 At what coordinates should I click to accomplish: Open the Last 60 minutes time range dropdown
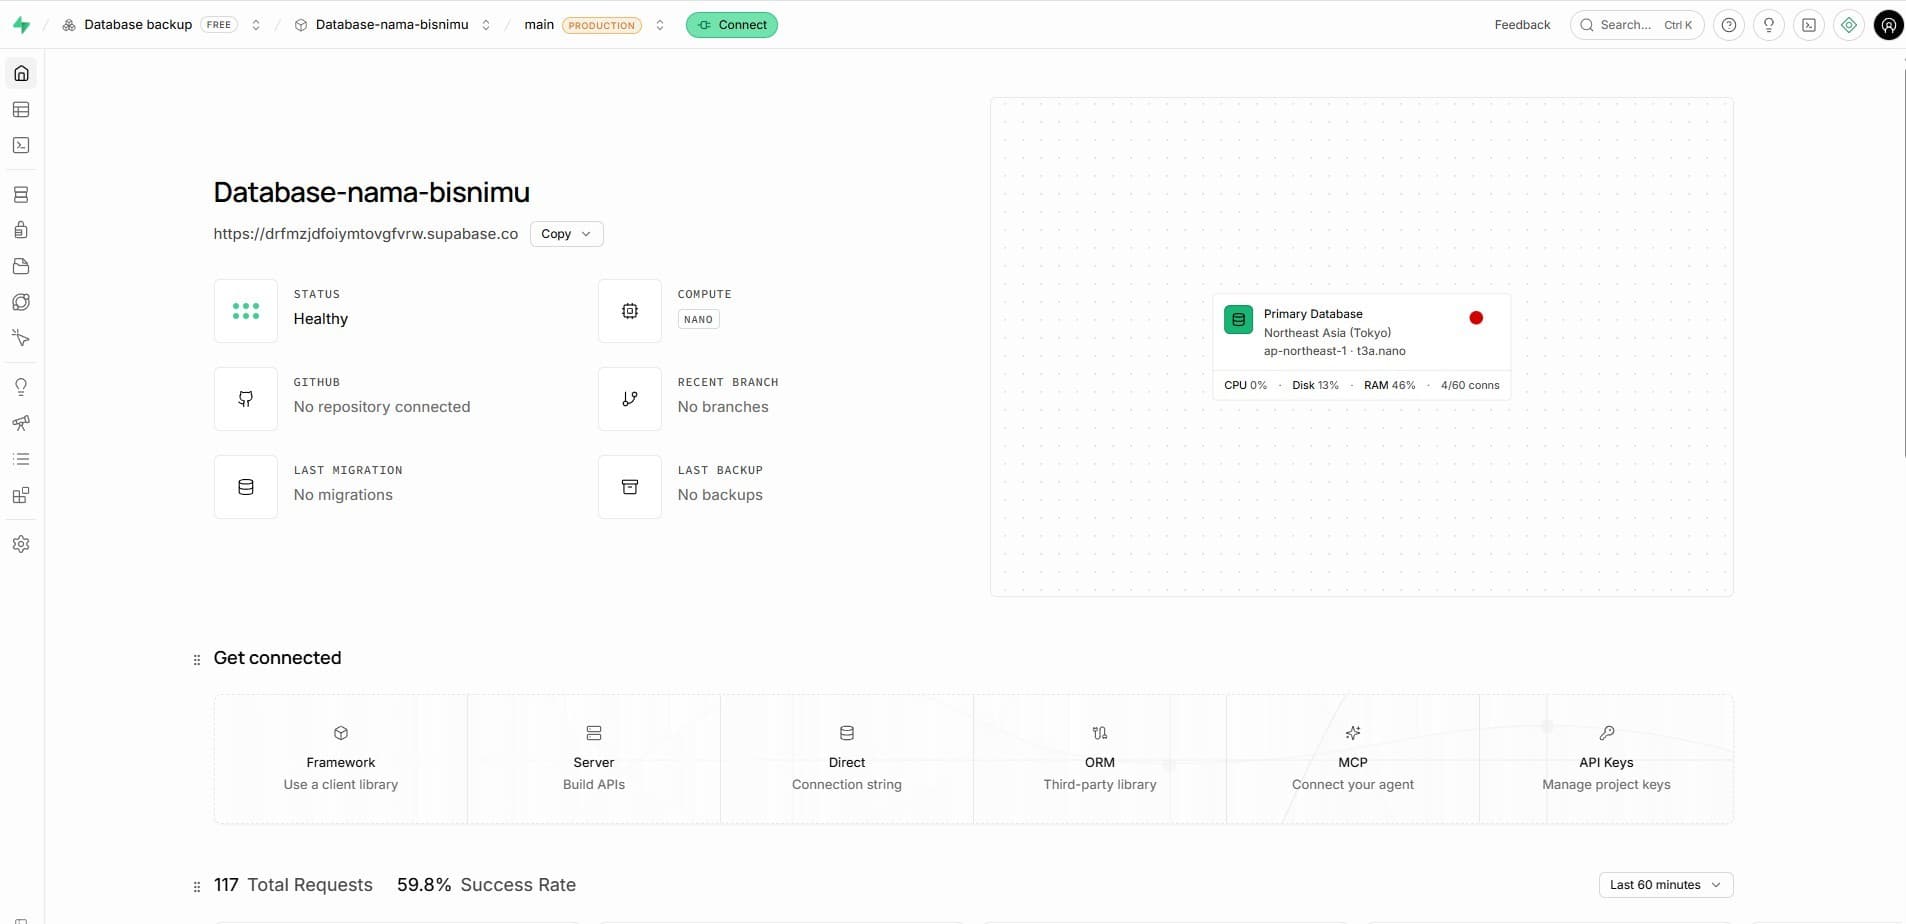pyautogui.click(x=1666, y=885)
